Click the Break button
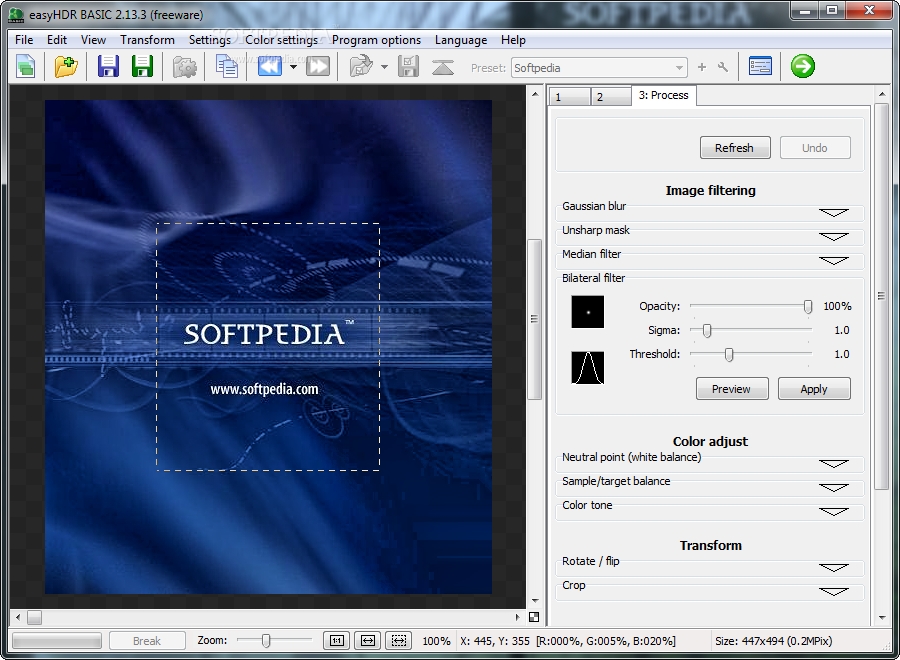 click(x=147, y=640)
